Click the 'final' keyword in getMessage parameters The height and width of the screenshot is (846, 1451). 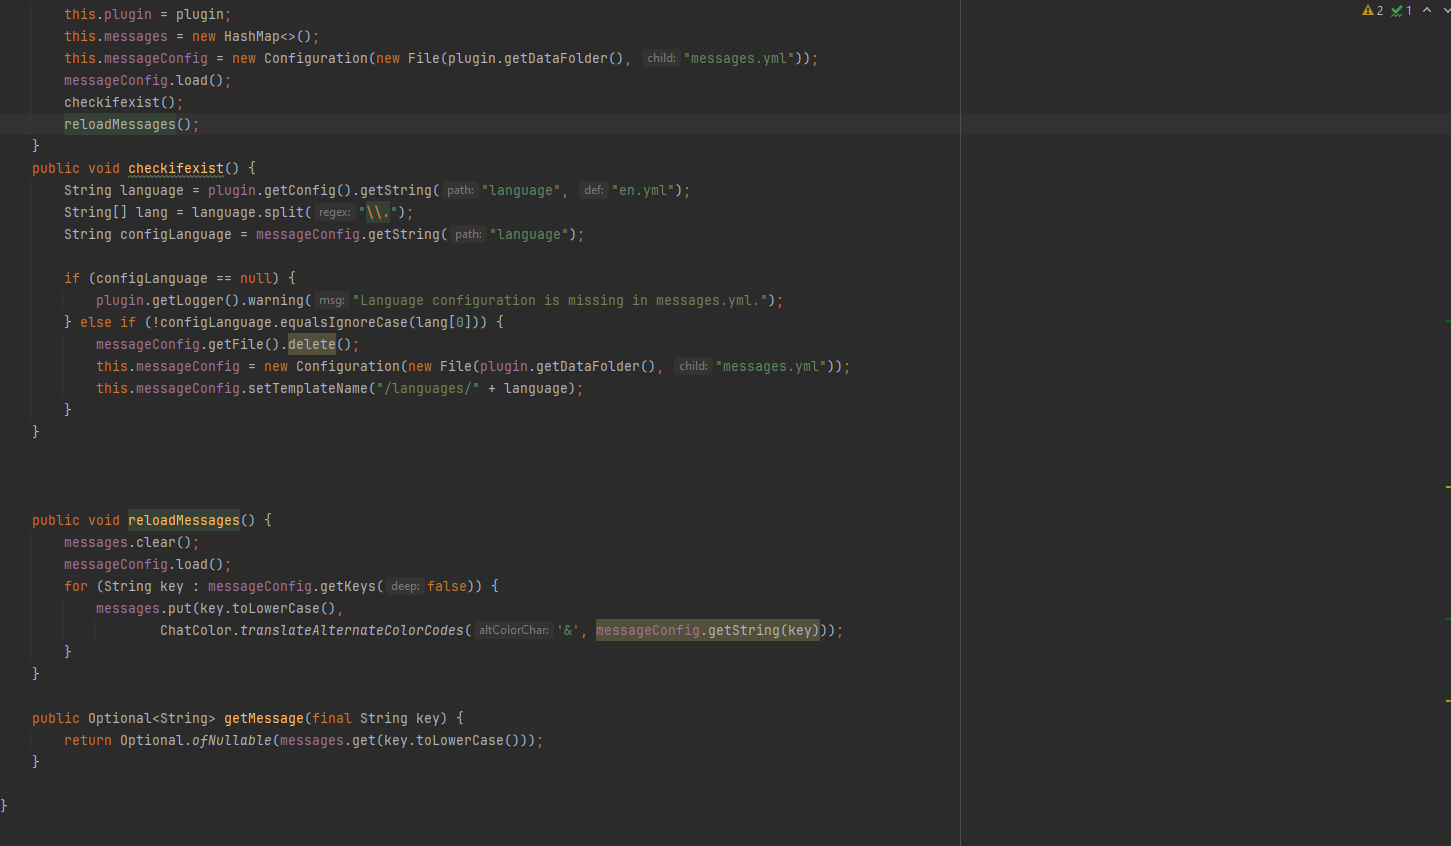[332, 718]
